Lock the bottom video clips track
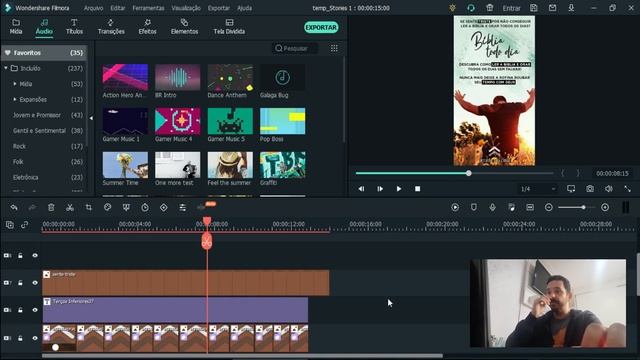Viewport: 640px width, 360px height. pos(20,338)
